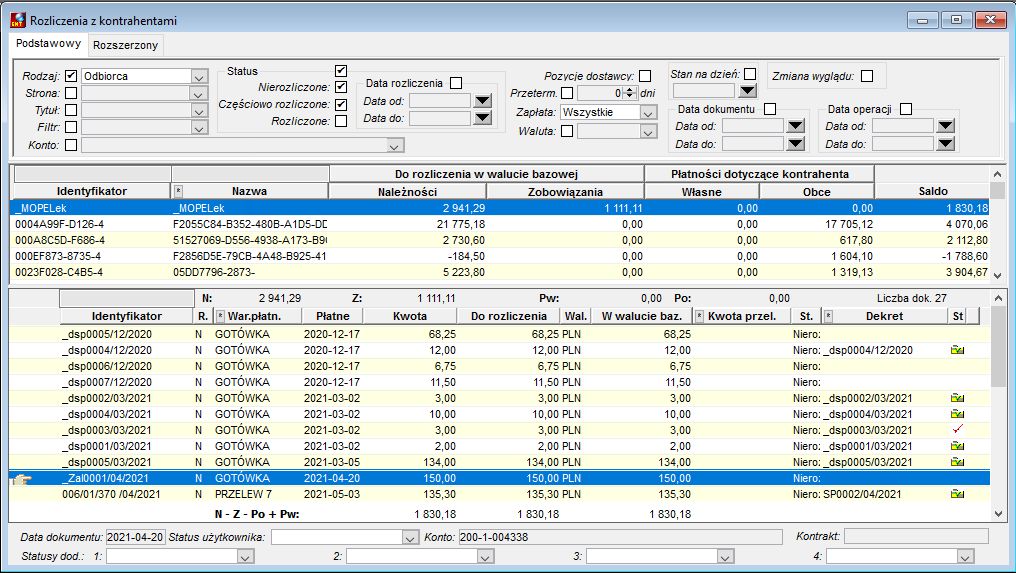
Task: Select document _dsp0005/12/2020
Action: pos(499,334)
